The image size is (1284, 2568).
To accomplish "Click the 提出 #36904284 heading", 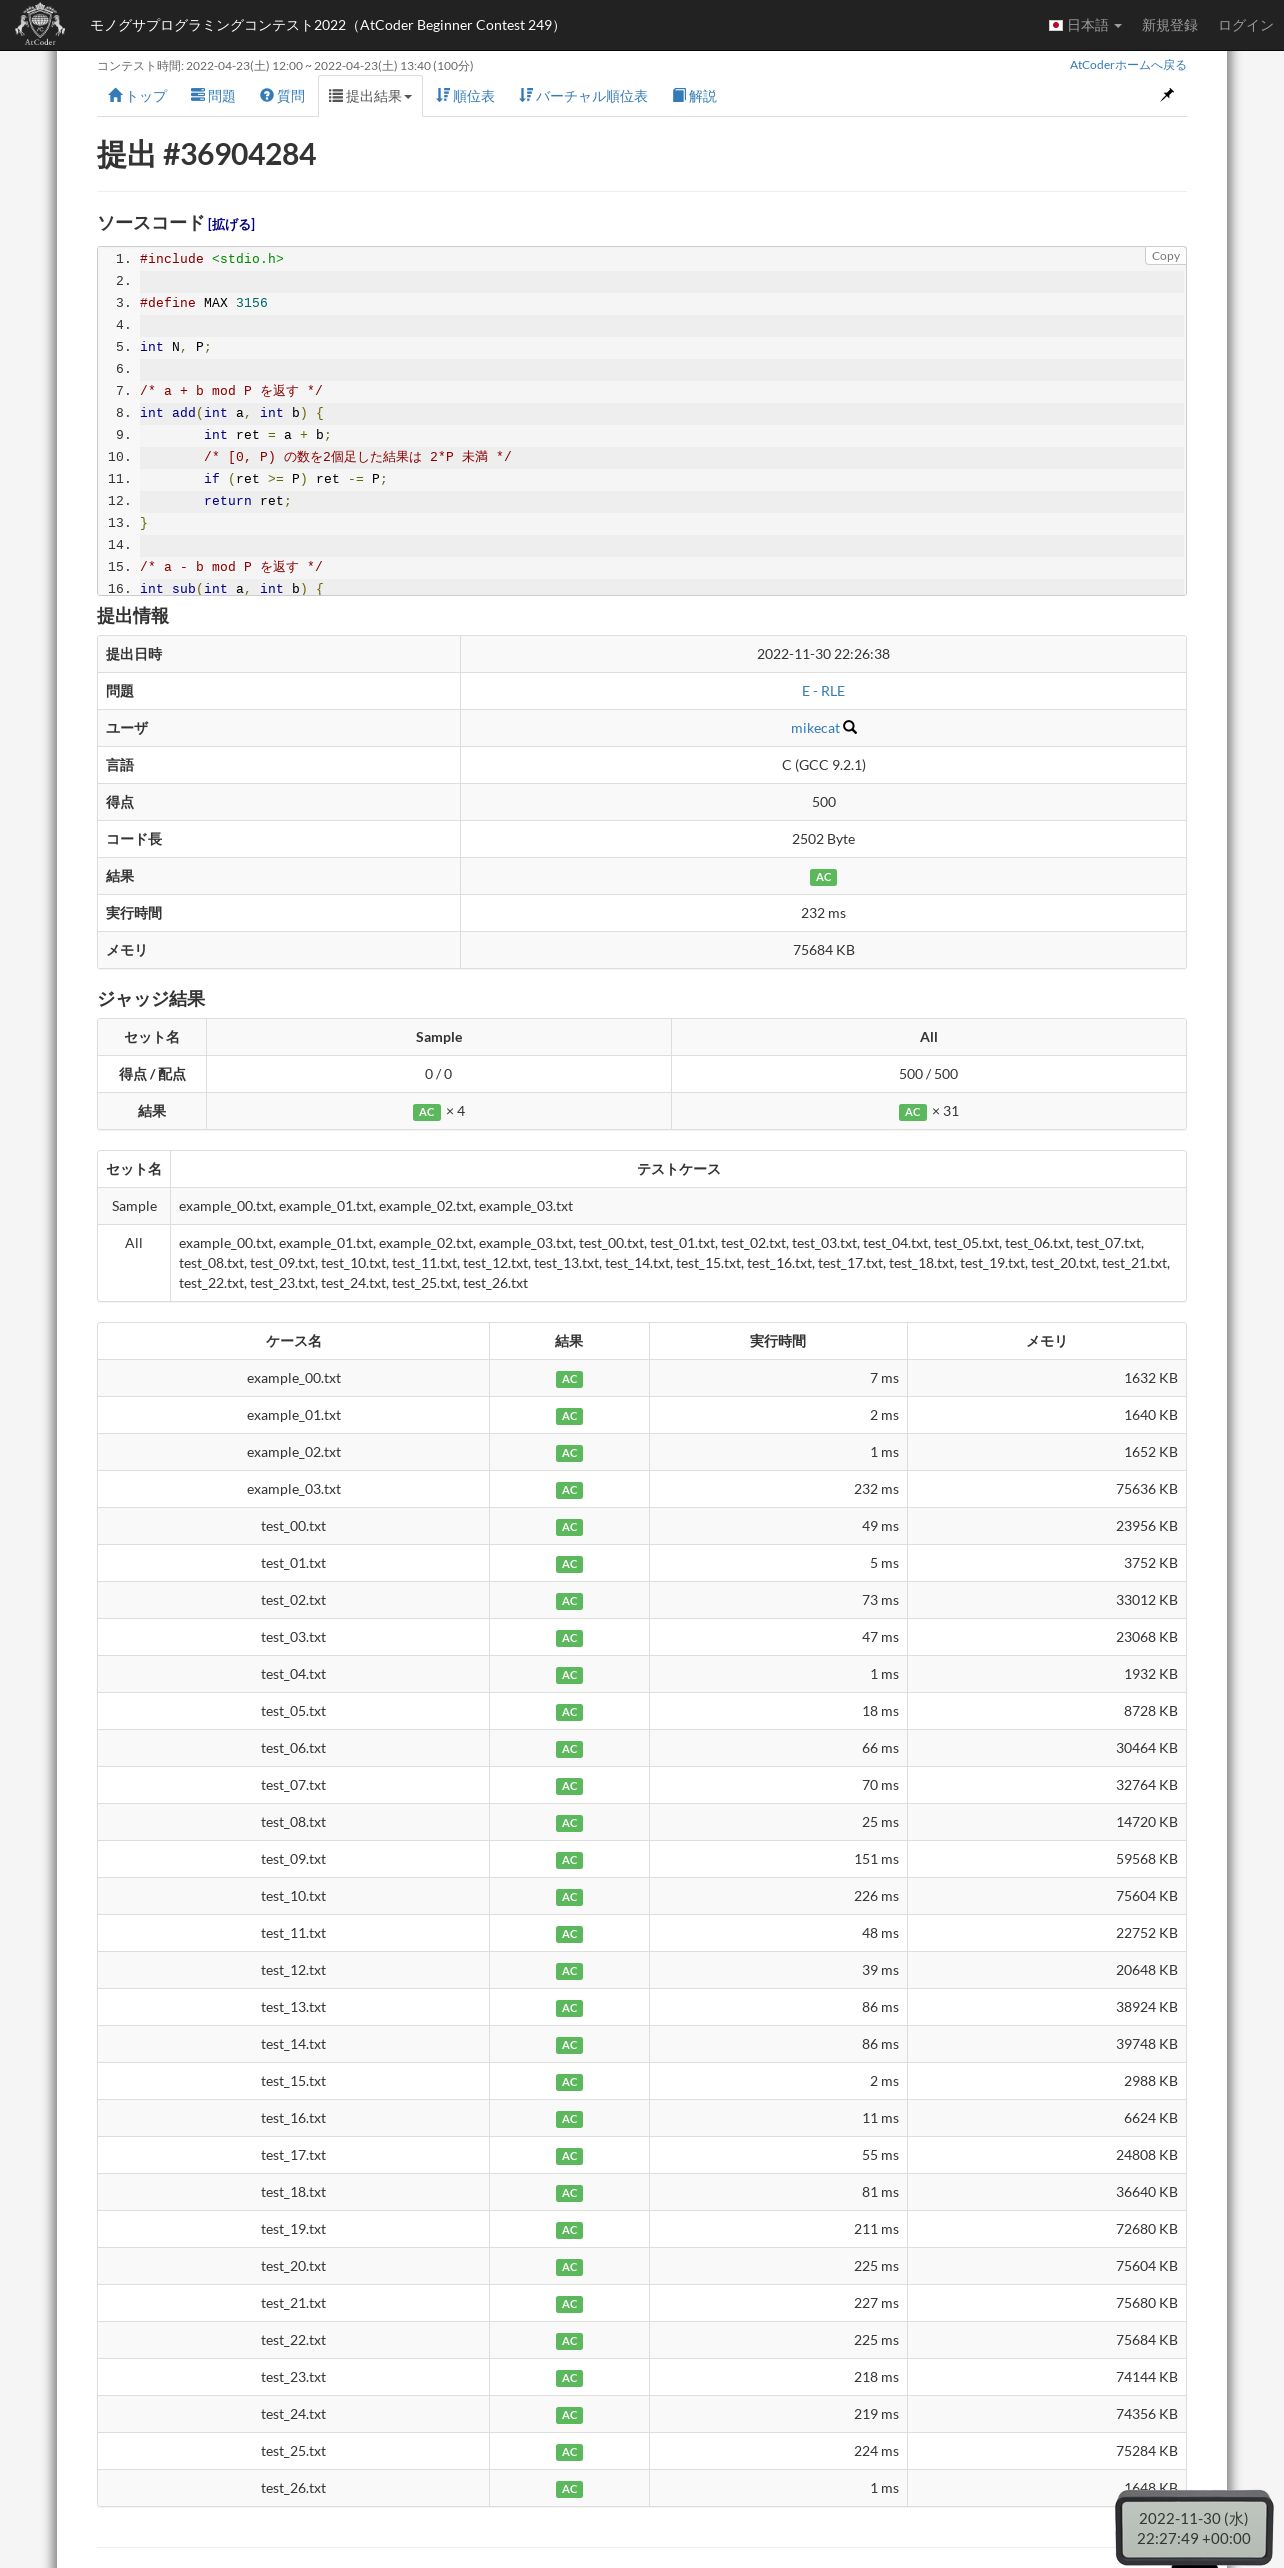I will pyautogui.click(x=206, y=155).
